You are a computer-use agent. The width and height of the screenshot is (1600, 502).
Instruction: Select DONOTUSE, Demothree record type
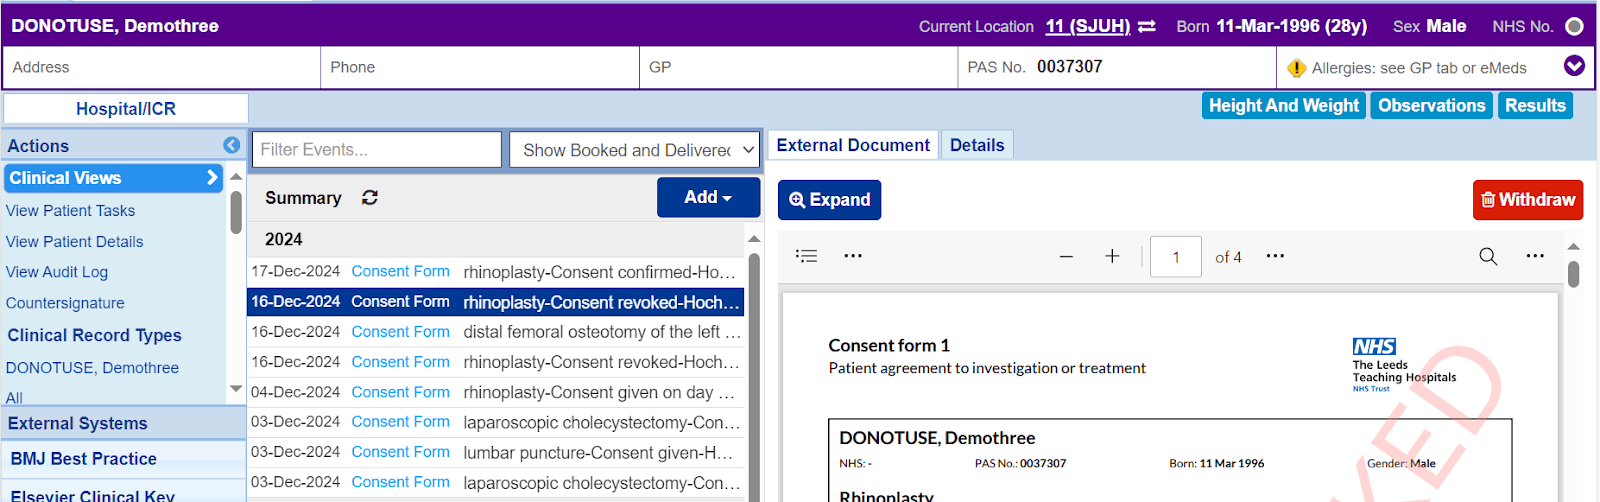(92, 368)
